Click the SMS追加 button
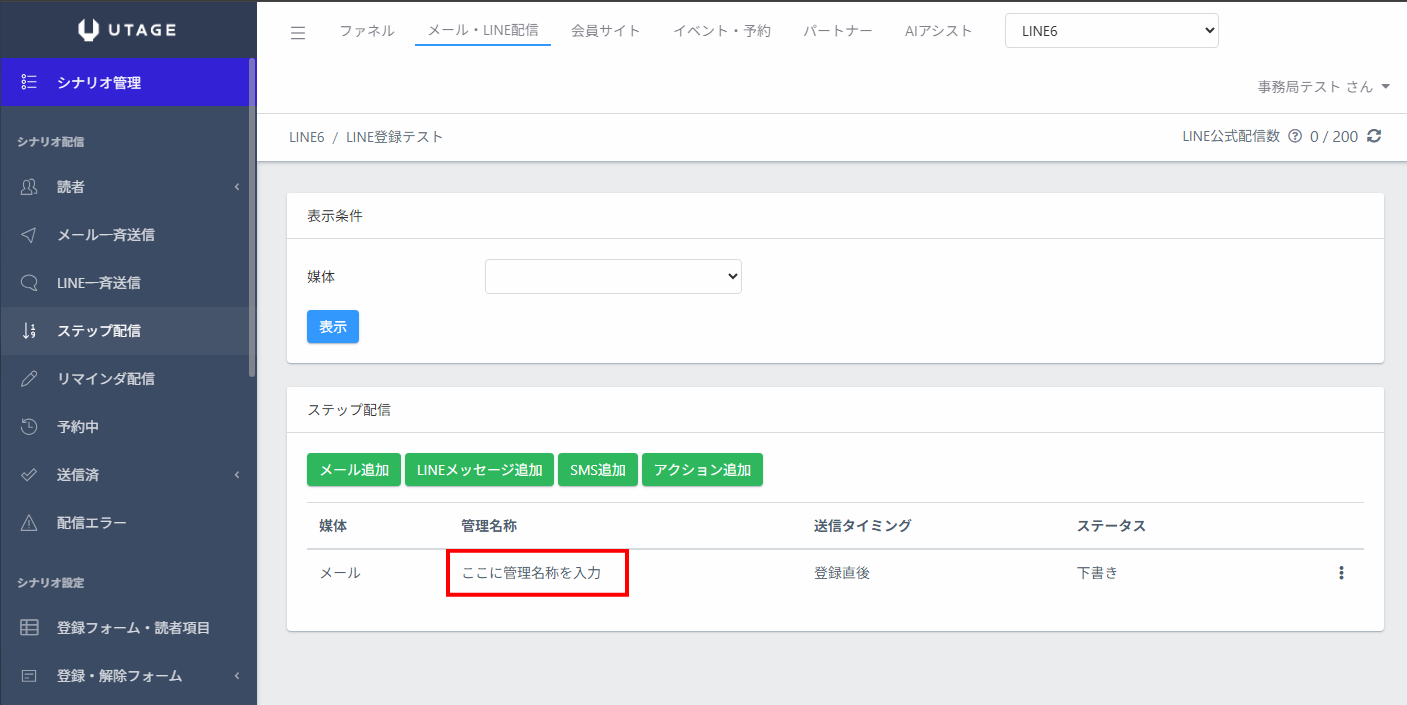This screenshot has width=1407, height=705. (x=598, y=470)
